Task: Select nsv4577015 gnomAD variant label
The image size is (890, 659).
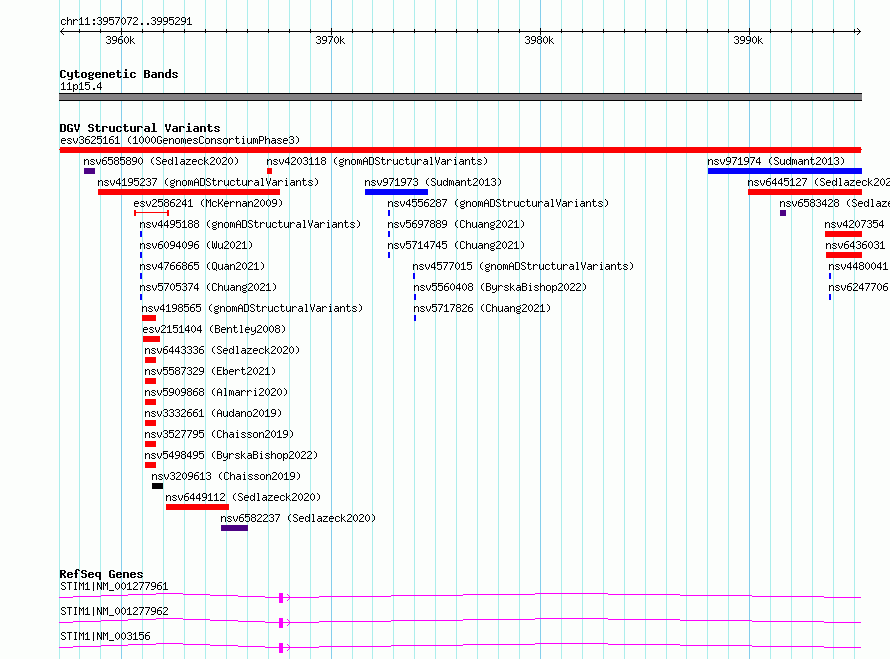Action: click(x=523, y=266)
